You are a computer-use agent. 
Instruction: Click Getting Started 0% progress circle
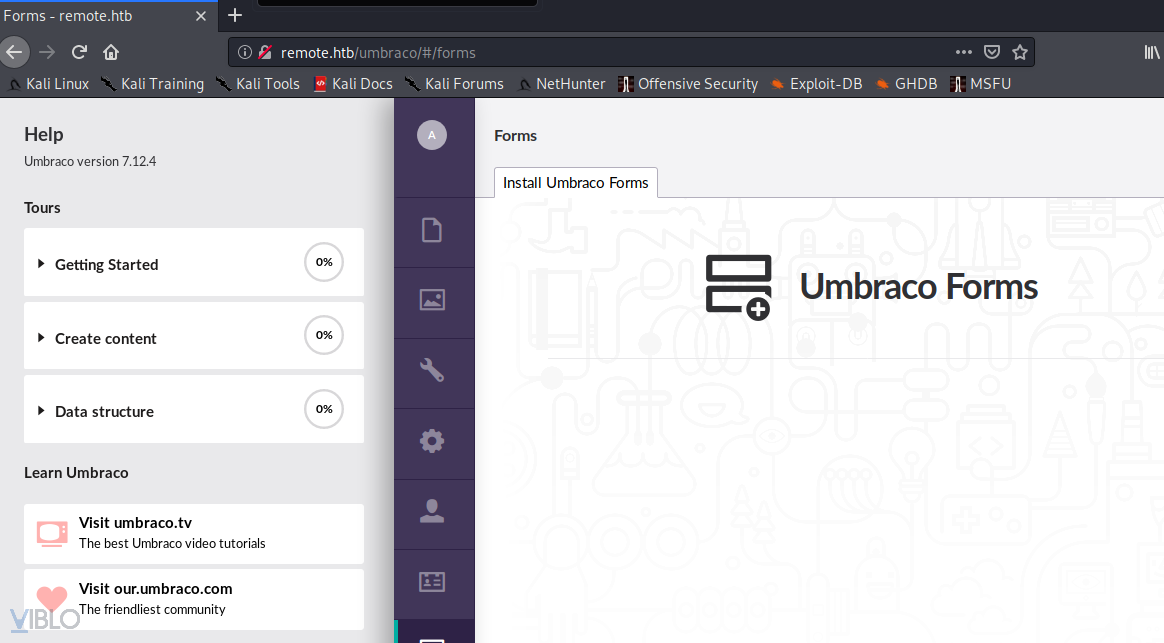coord(324,262)
